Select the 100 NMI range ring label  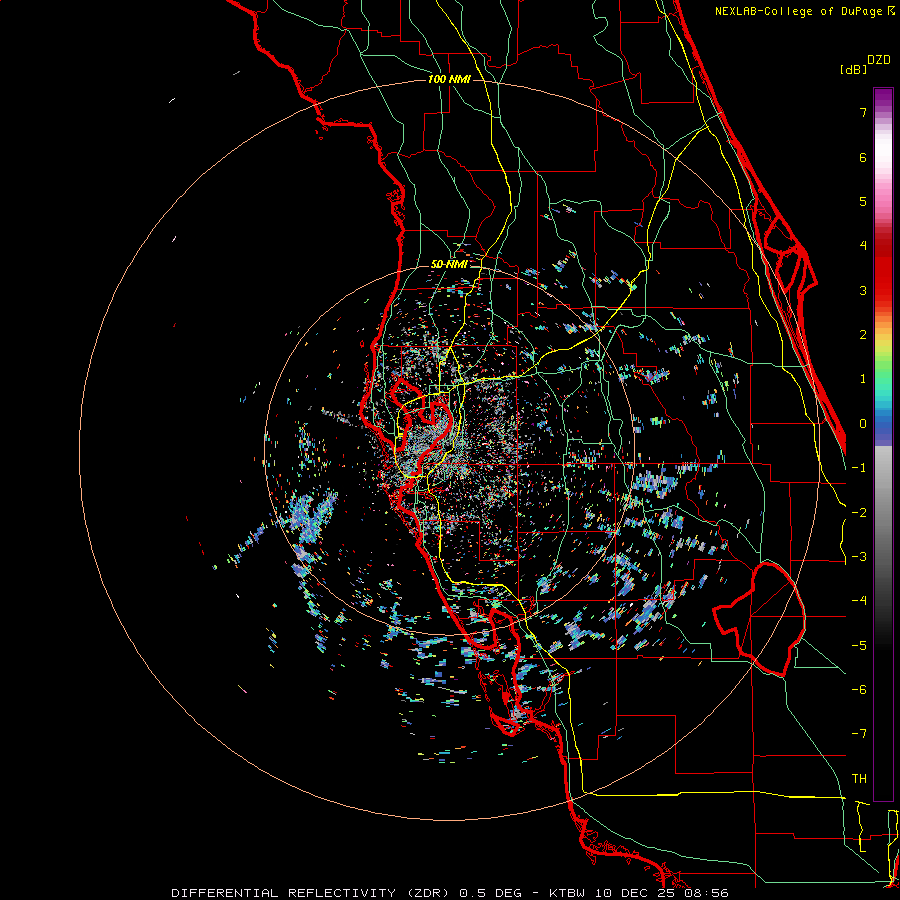(449, 79)
